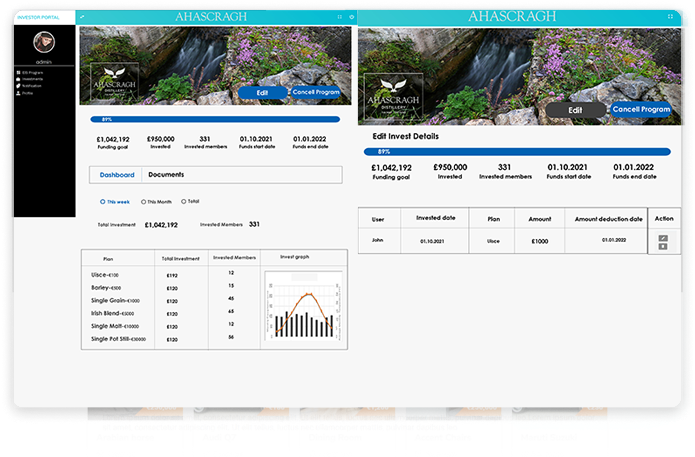Image resolution: width=695 pixels, height=457 pixels.
Task: Click £950,000 Invested value on left panel
Action: click(x=160, y=139)
